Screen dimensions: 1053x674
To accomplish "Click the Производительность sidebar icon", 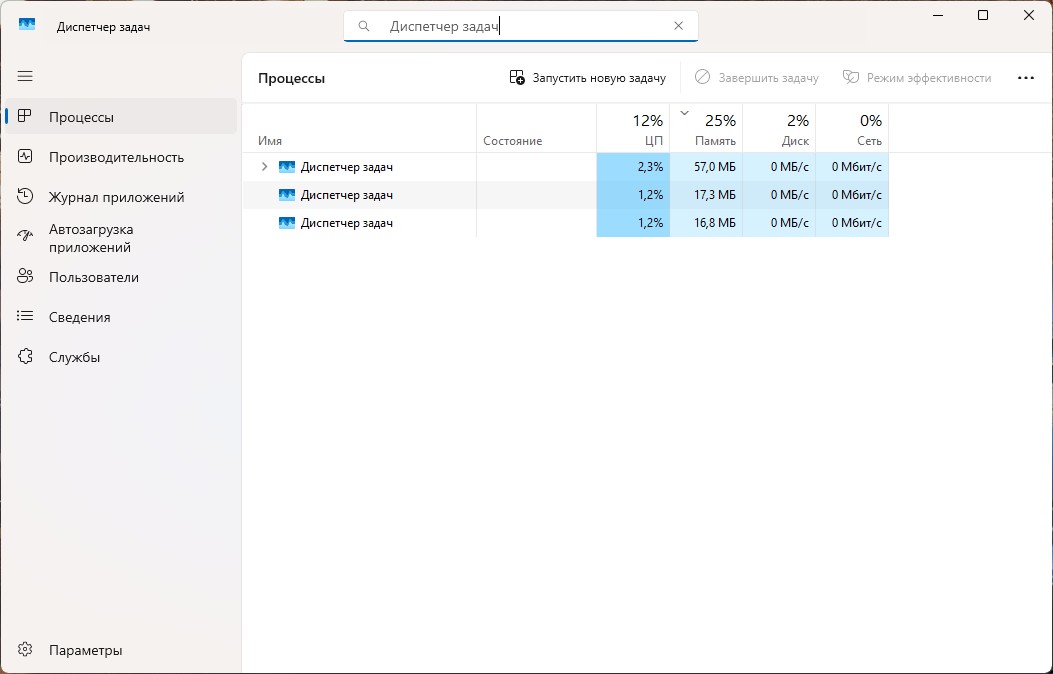I will (x=25, y=157).
